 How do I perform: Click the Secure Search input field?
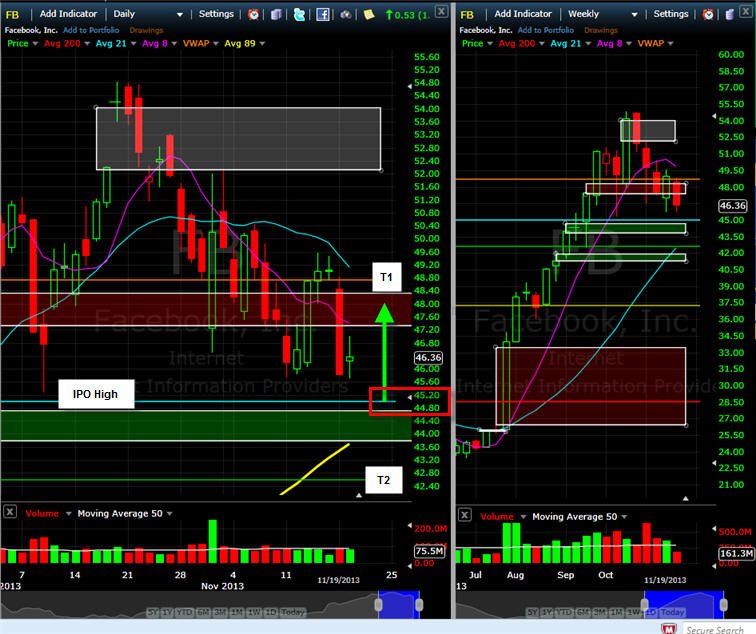point(719,629)
